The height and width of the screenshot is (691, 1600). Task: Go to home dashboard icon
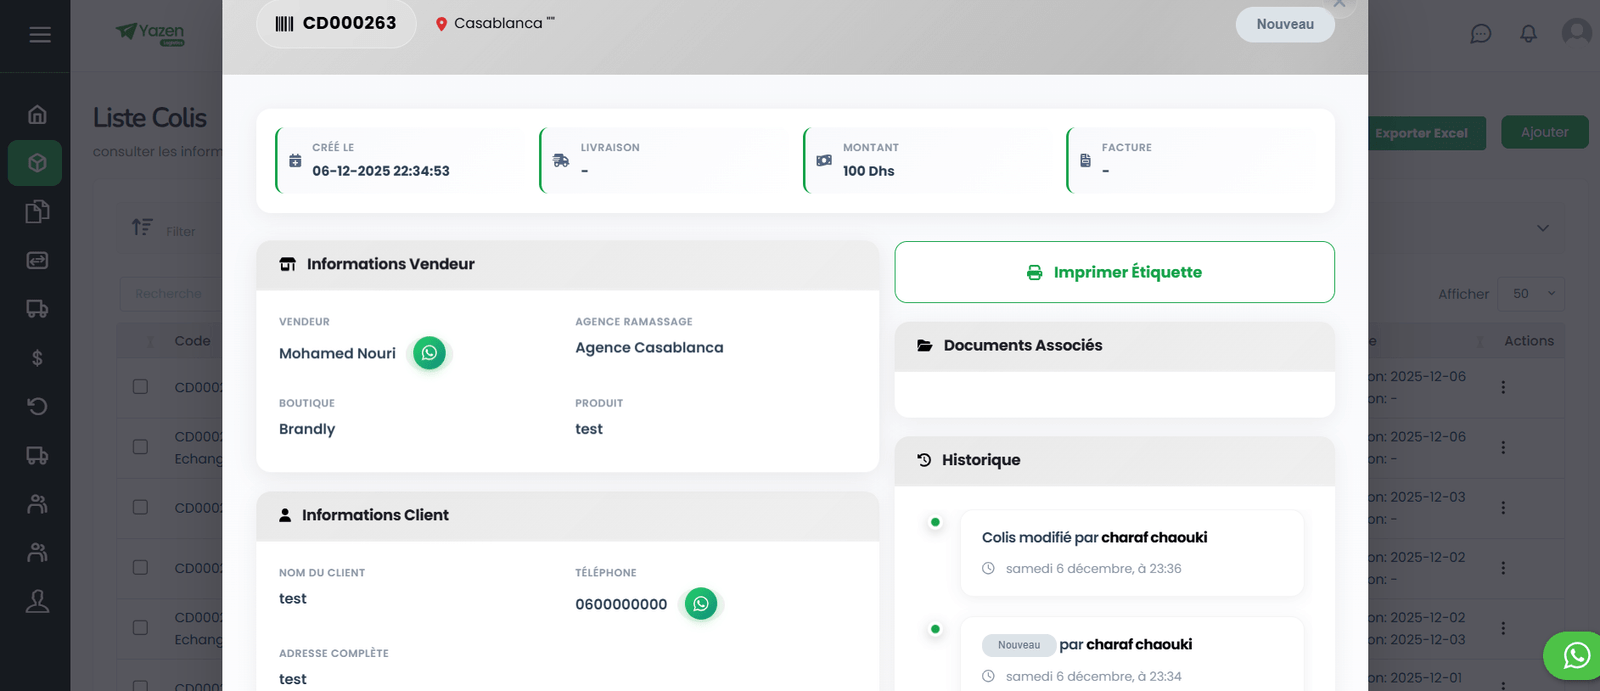(37, 114)
